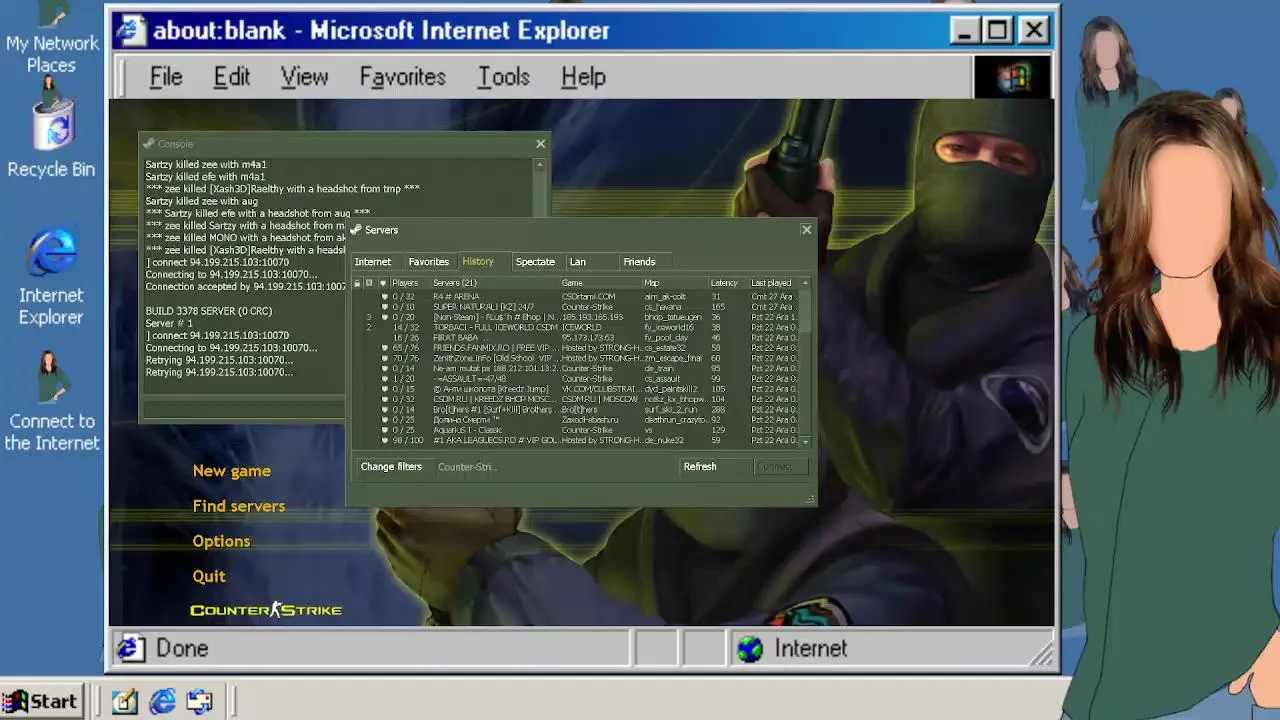Click the padlock password column header icon

pyautogui.click(x=357, y=283)
